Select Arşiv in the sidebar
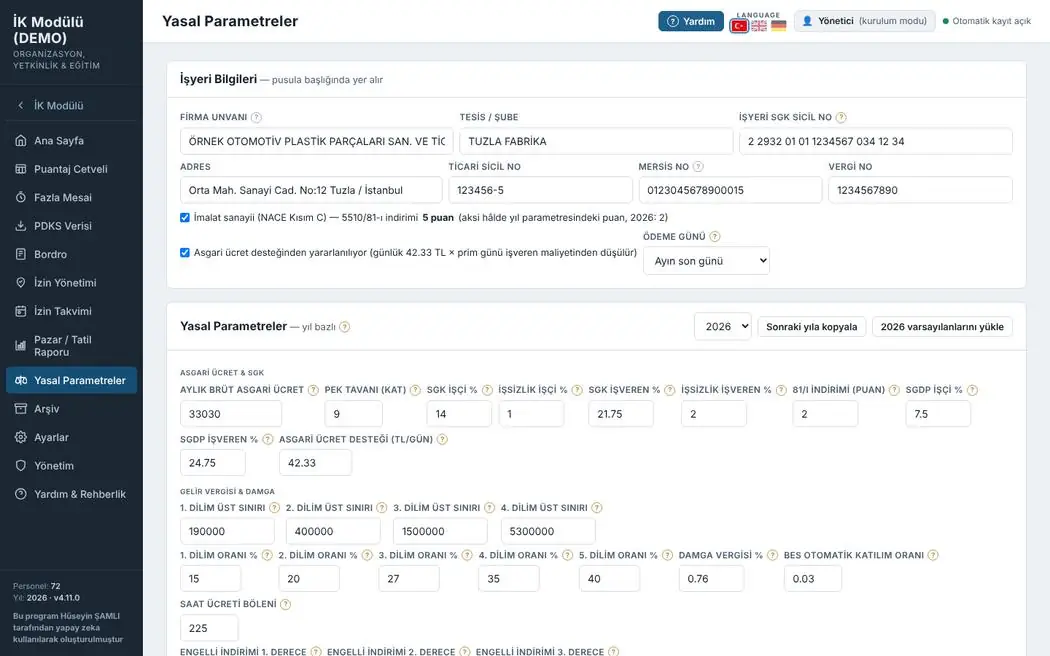Viewport: 1050px width, 656px height. click(x=71, y=408)
